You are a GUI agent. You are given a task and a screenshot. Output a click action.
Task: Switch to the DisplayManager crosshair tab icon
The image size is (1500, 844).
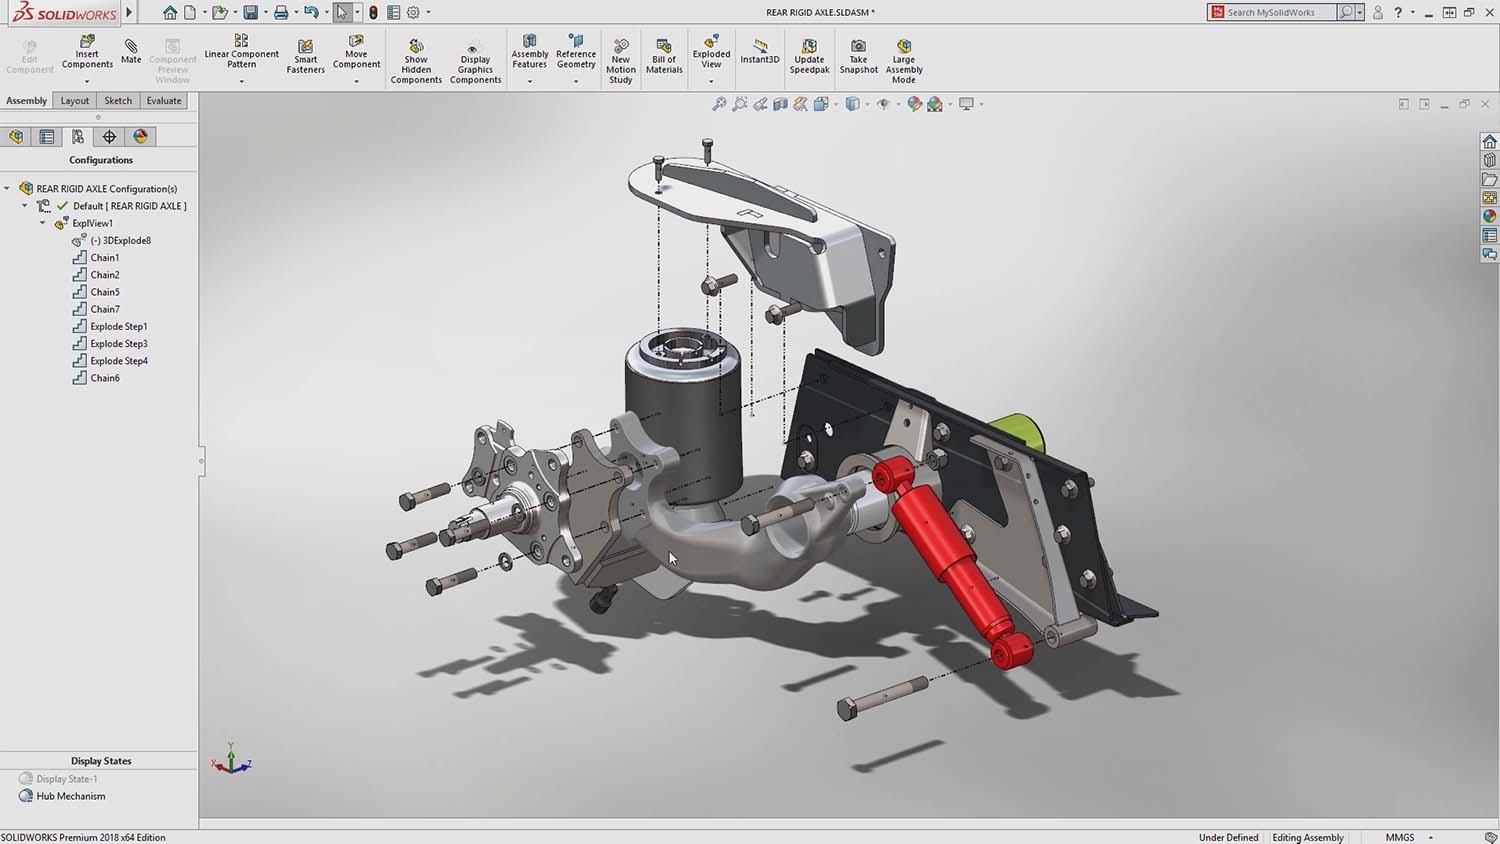point(109,136)
